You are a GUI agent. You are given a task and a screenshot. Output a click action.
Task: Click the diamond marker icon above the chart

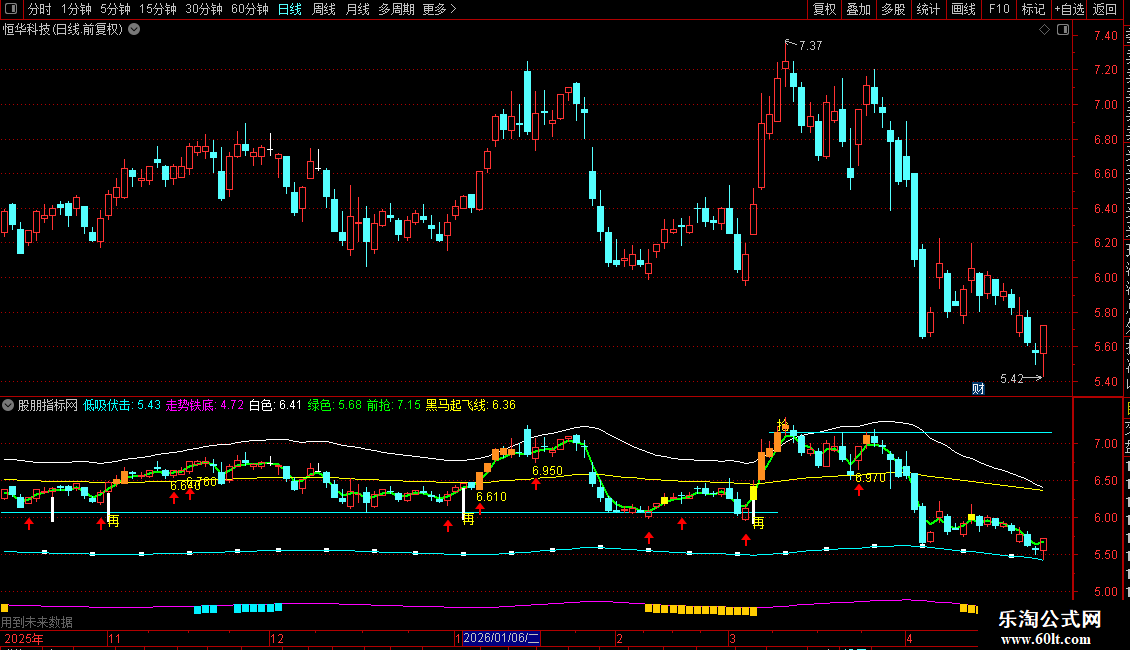pos(1044,30)
